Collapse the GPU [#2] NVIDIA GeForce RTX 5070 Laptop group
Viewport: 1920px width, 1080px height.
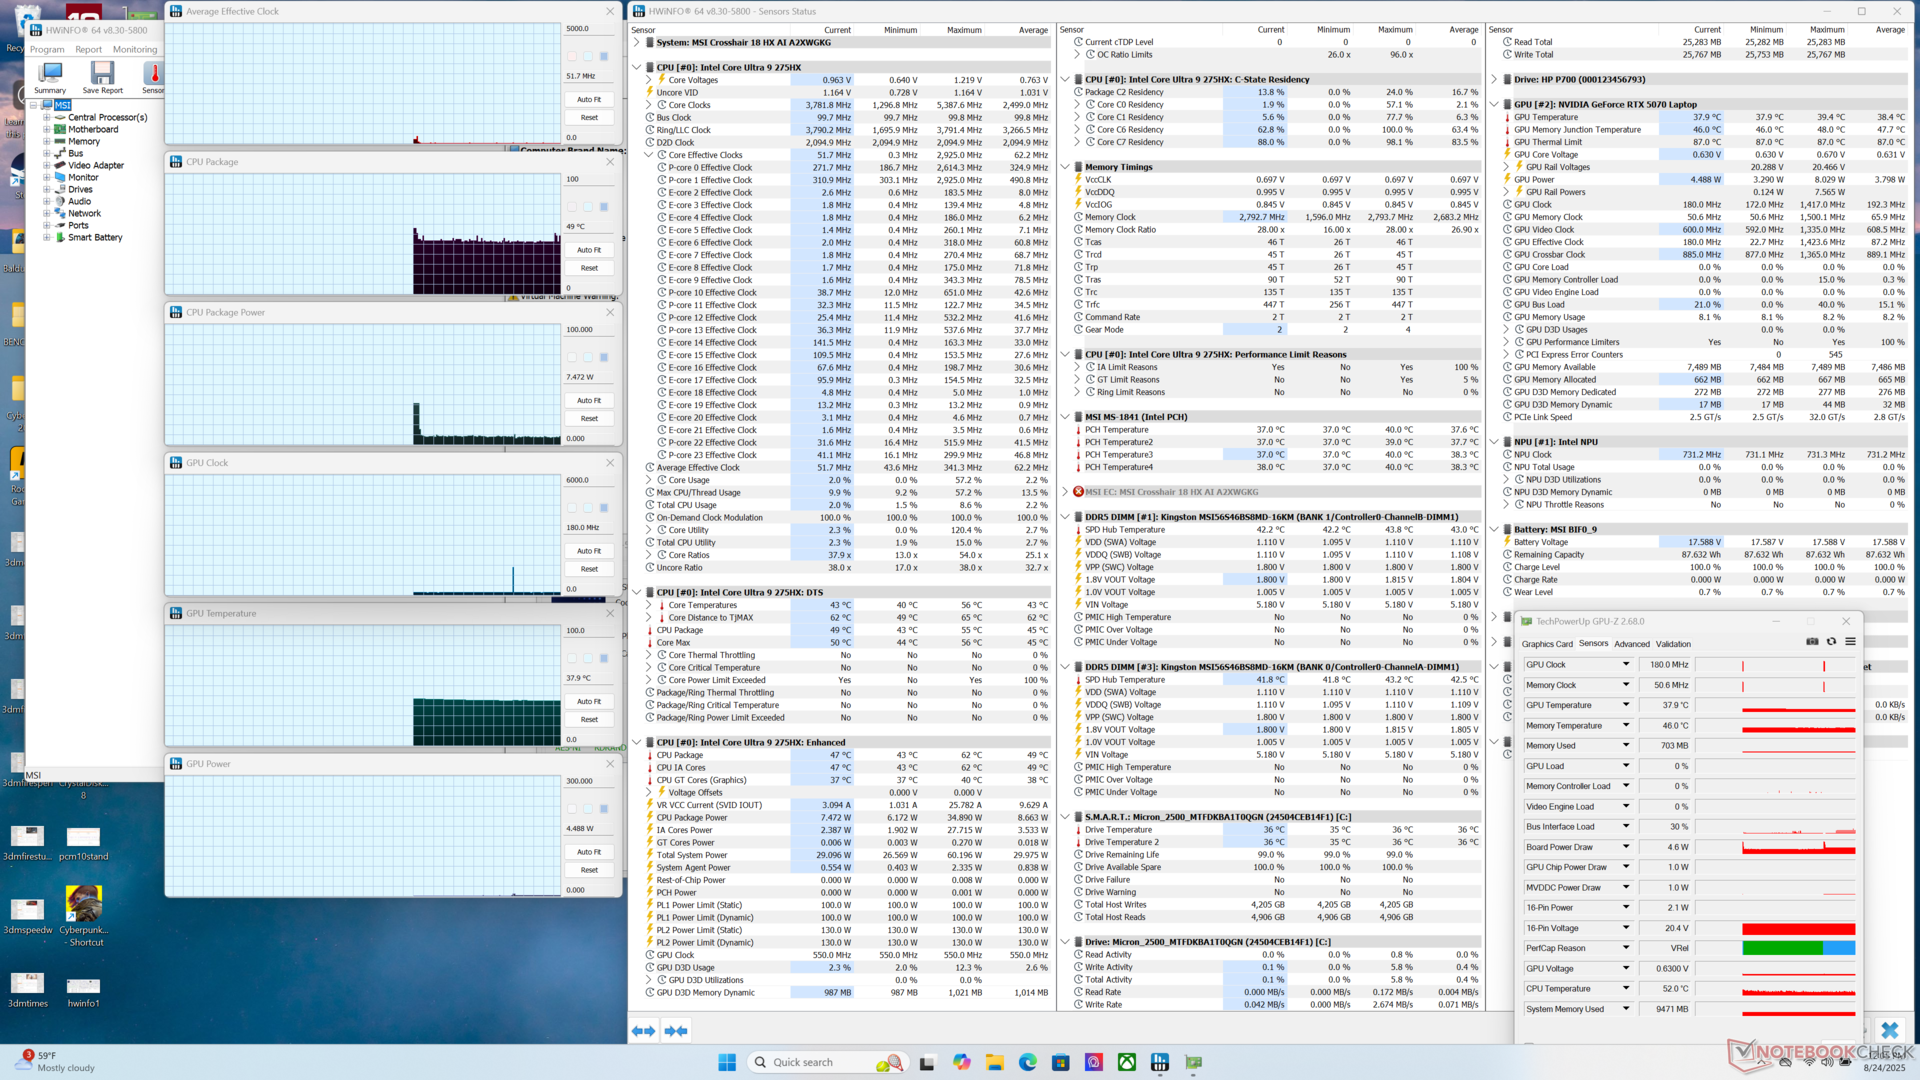(1494, 104)
